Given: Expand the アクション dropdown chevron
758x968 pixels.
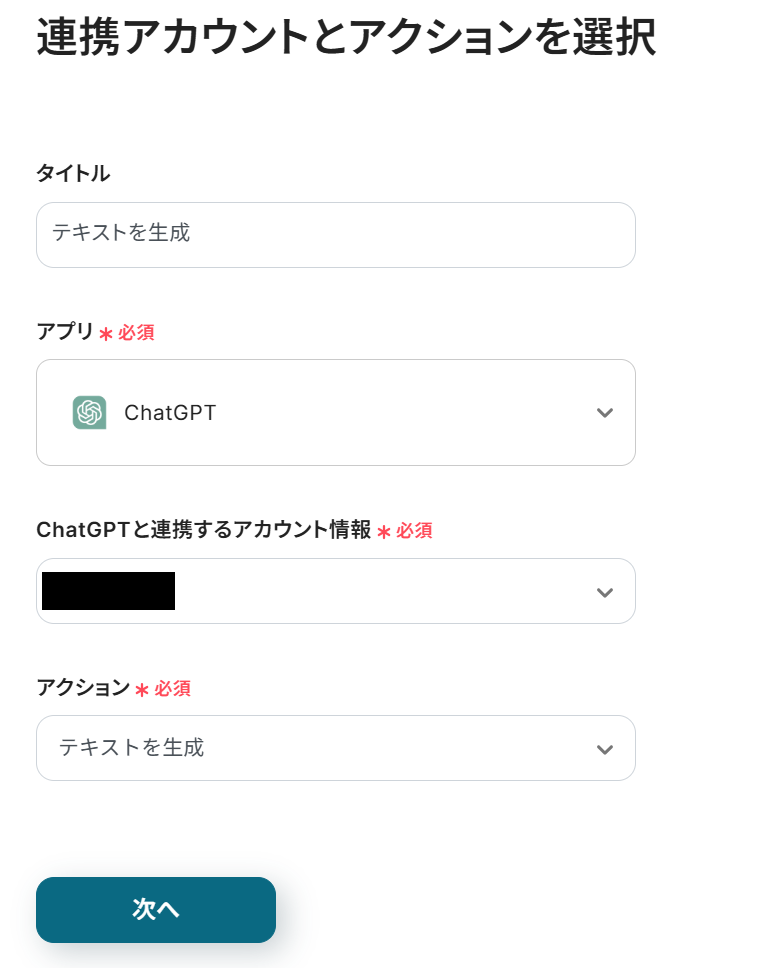Looking at the screenshot, I should tap(604, 749).
